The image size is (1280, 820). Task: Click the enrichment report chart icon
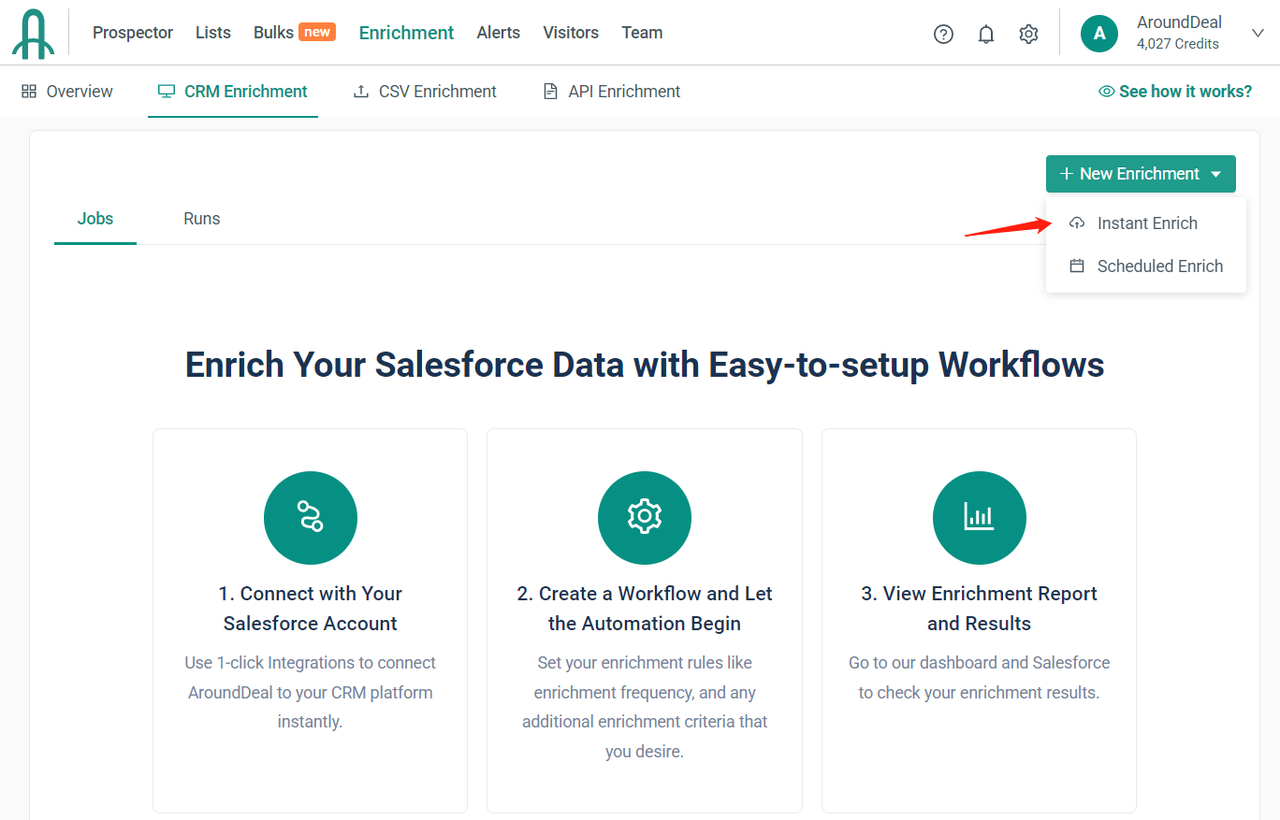[978, 517]
